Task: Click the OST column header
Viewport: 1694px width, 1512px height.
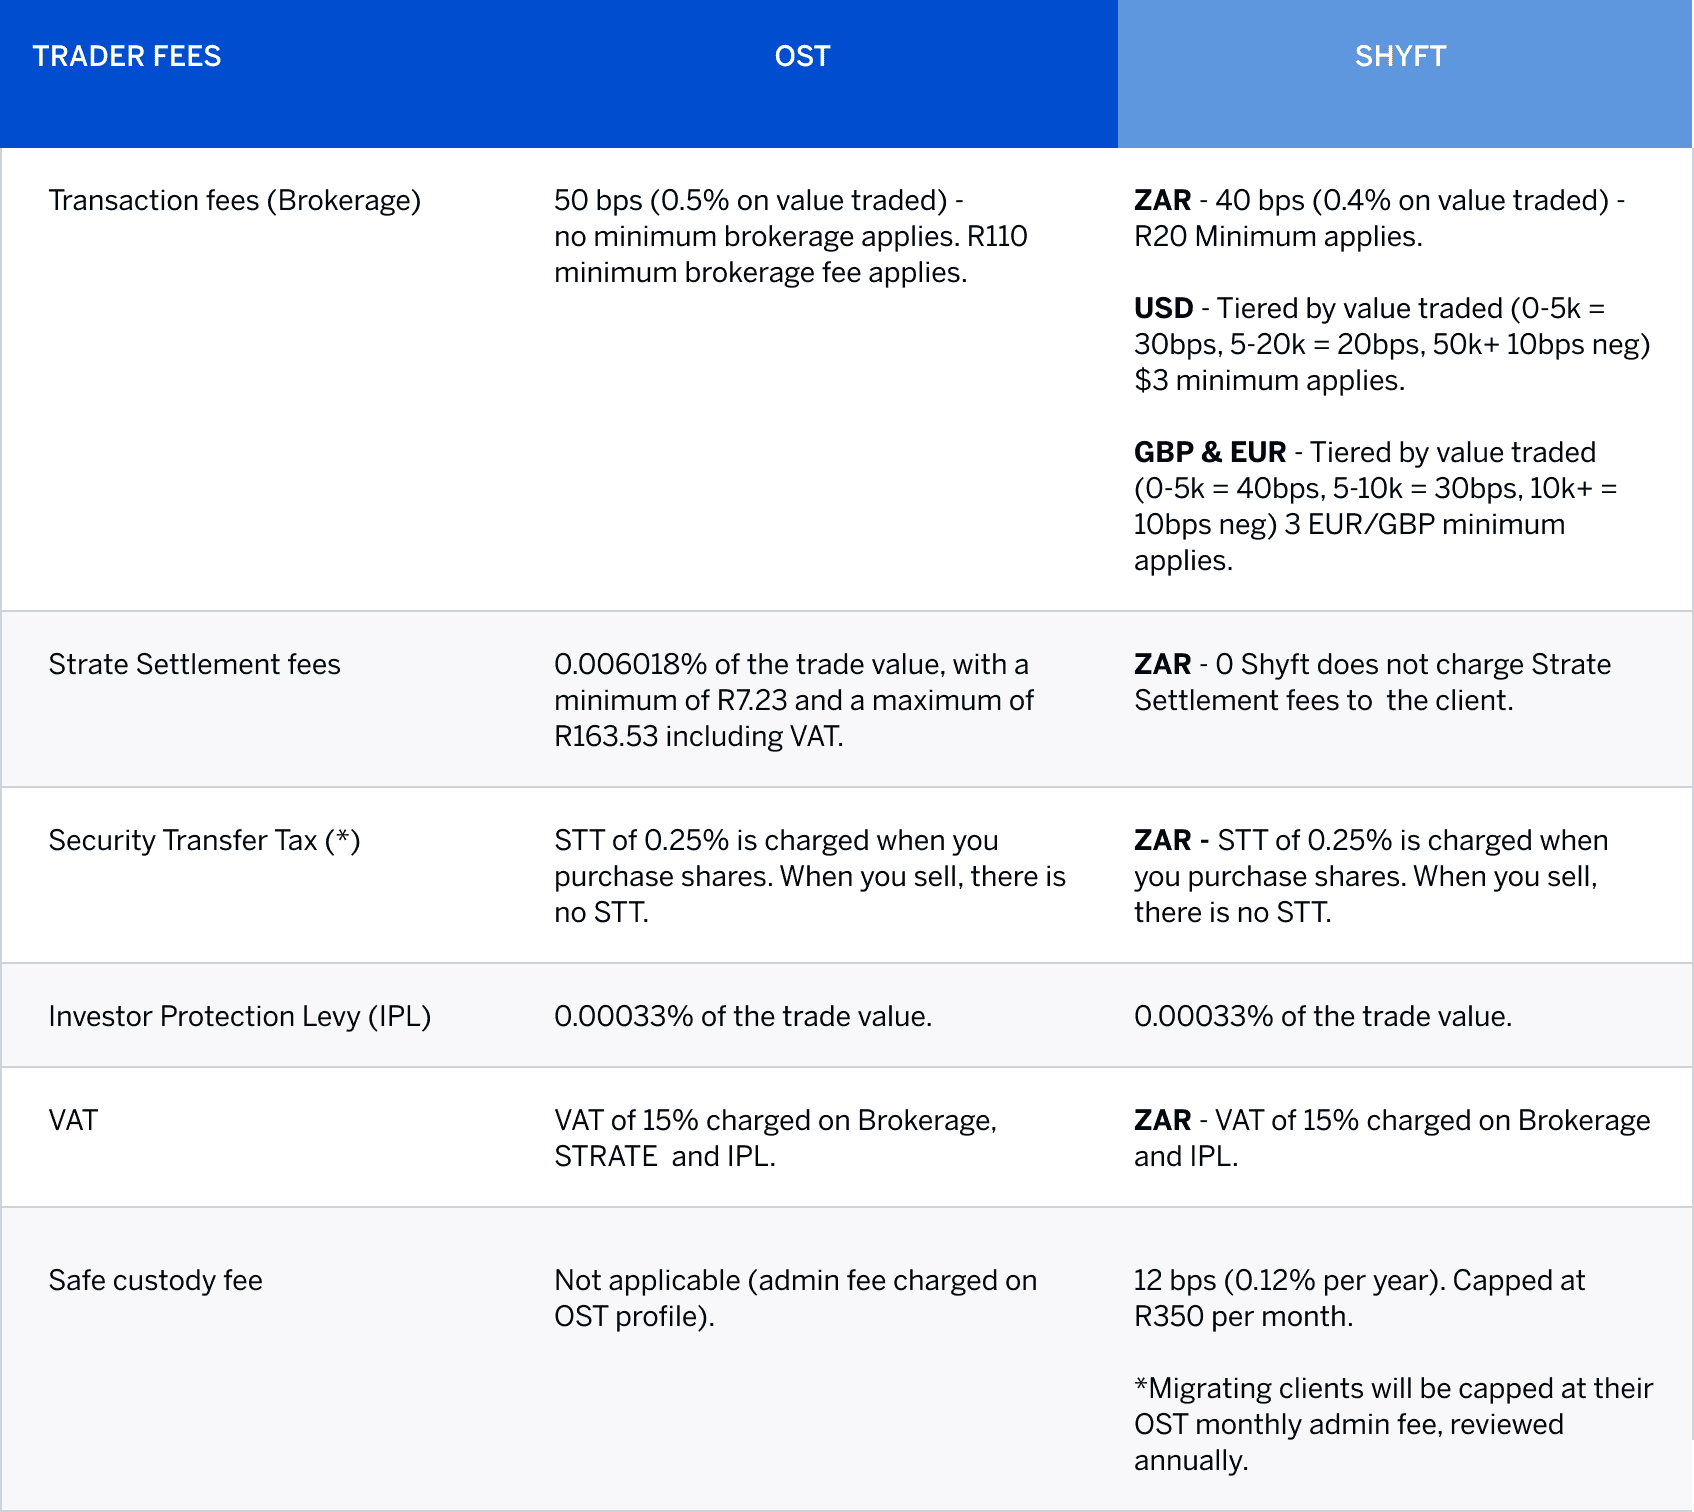Action: [802, 56]
